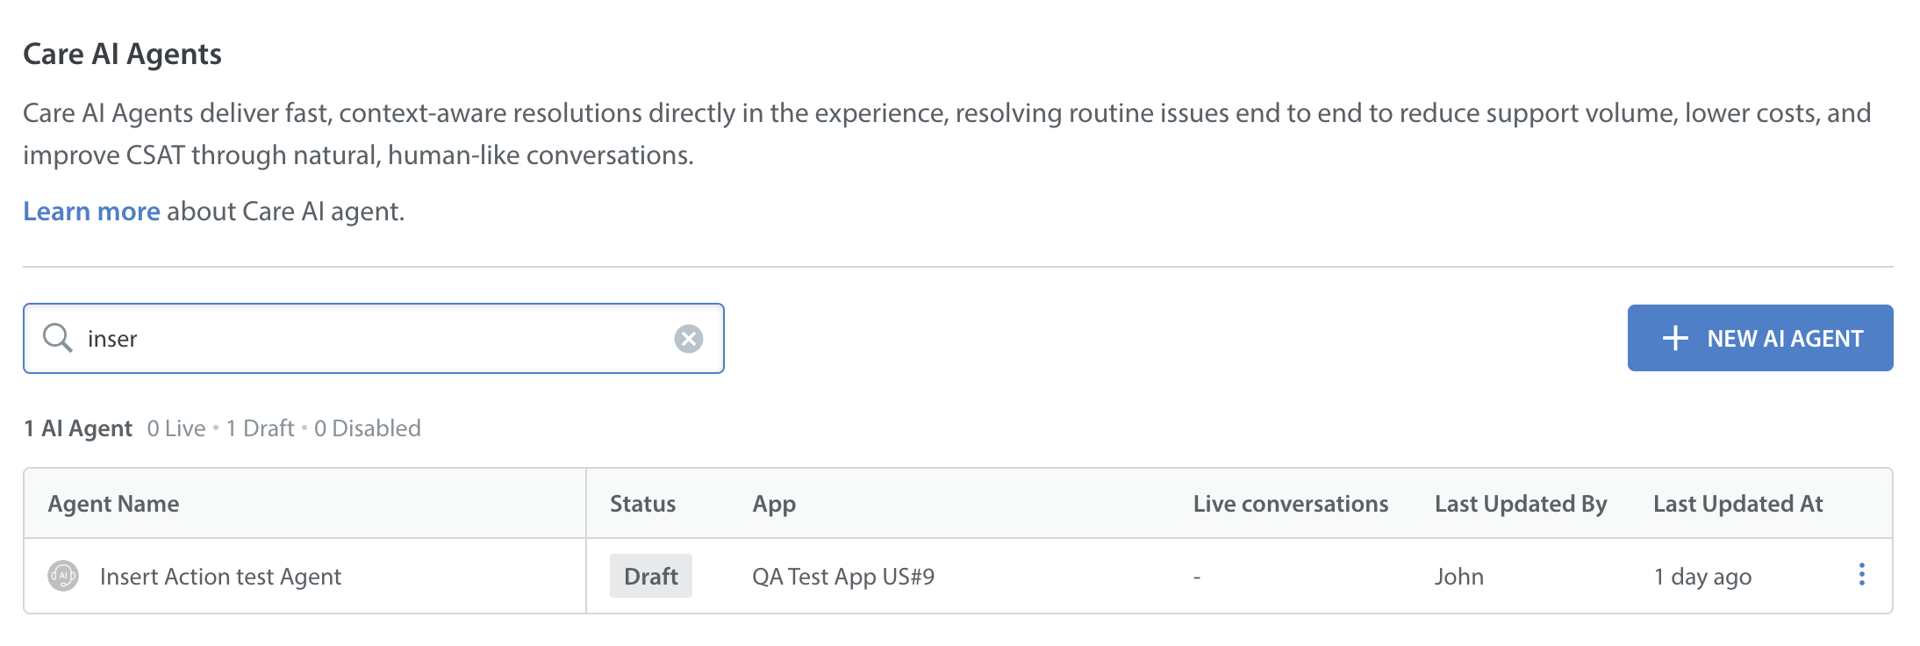Click the Status column header

click(x=643, y=504)
